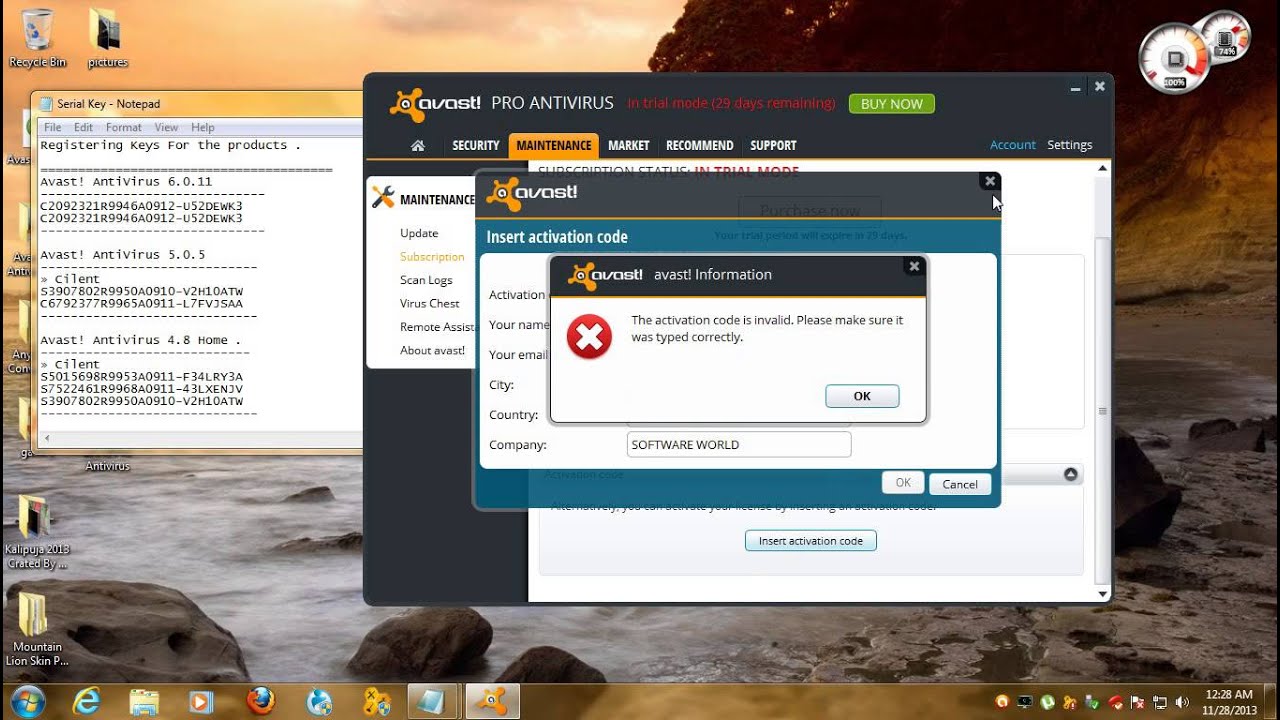Switch to the RECOMMEND tab
Screen dimensions: 1280x720
tap(700, 145)
